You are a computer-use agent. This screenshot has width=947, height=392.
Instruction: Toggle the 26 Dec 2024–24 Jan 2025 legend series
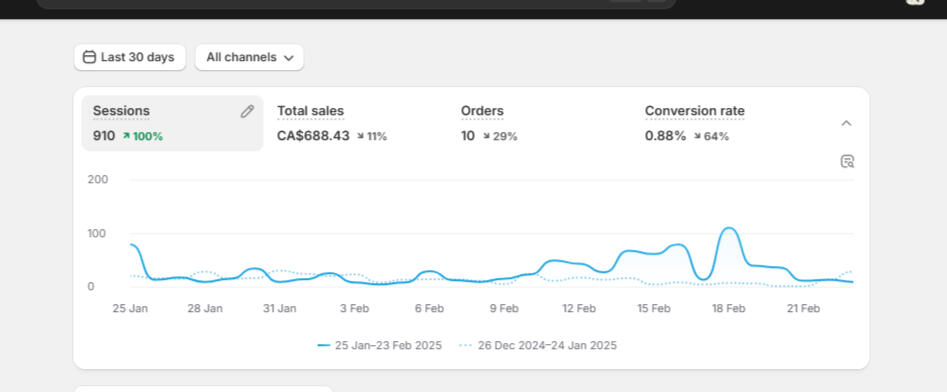pyautogui.click(x=538, y=345)
